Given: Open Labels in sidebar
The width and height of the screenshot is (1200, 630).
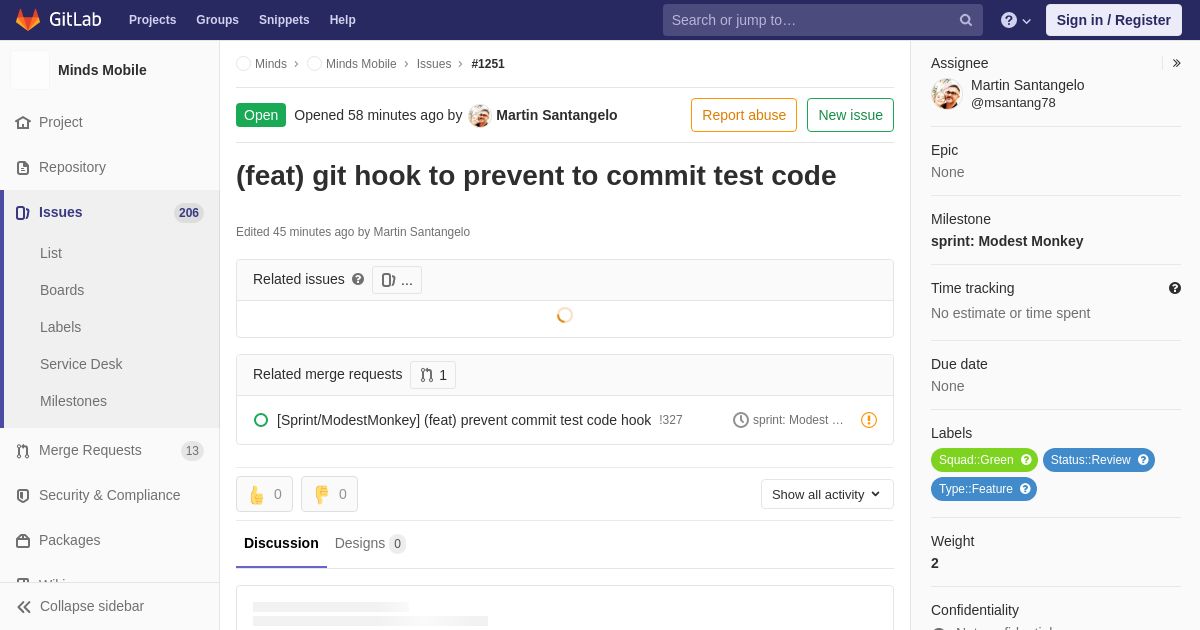Looking at the screenshot, I should 60,327.
